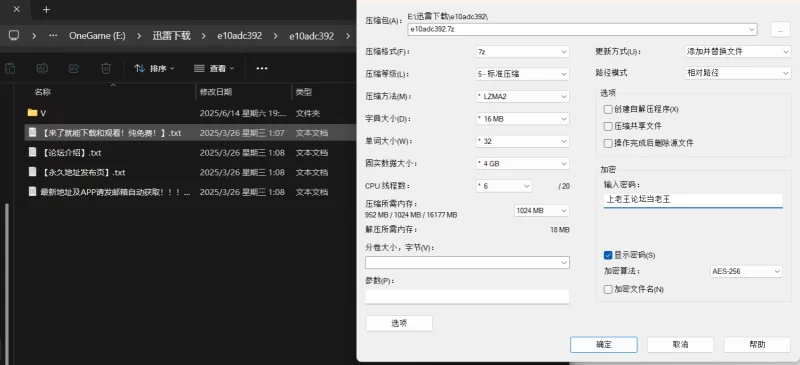Open the 压缩等级 标准压缩 dropdown
This screenshot has width=800, height=365.
[522, 74]
